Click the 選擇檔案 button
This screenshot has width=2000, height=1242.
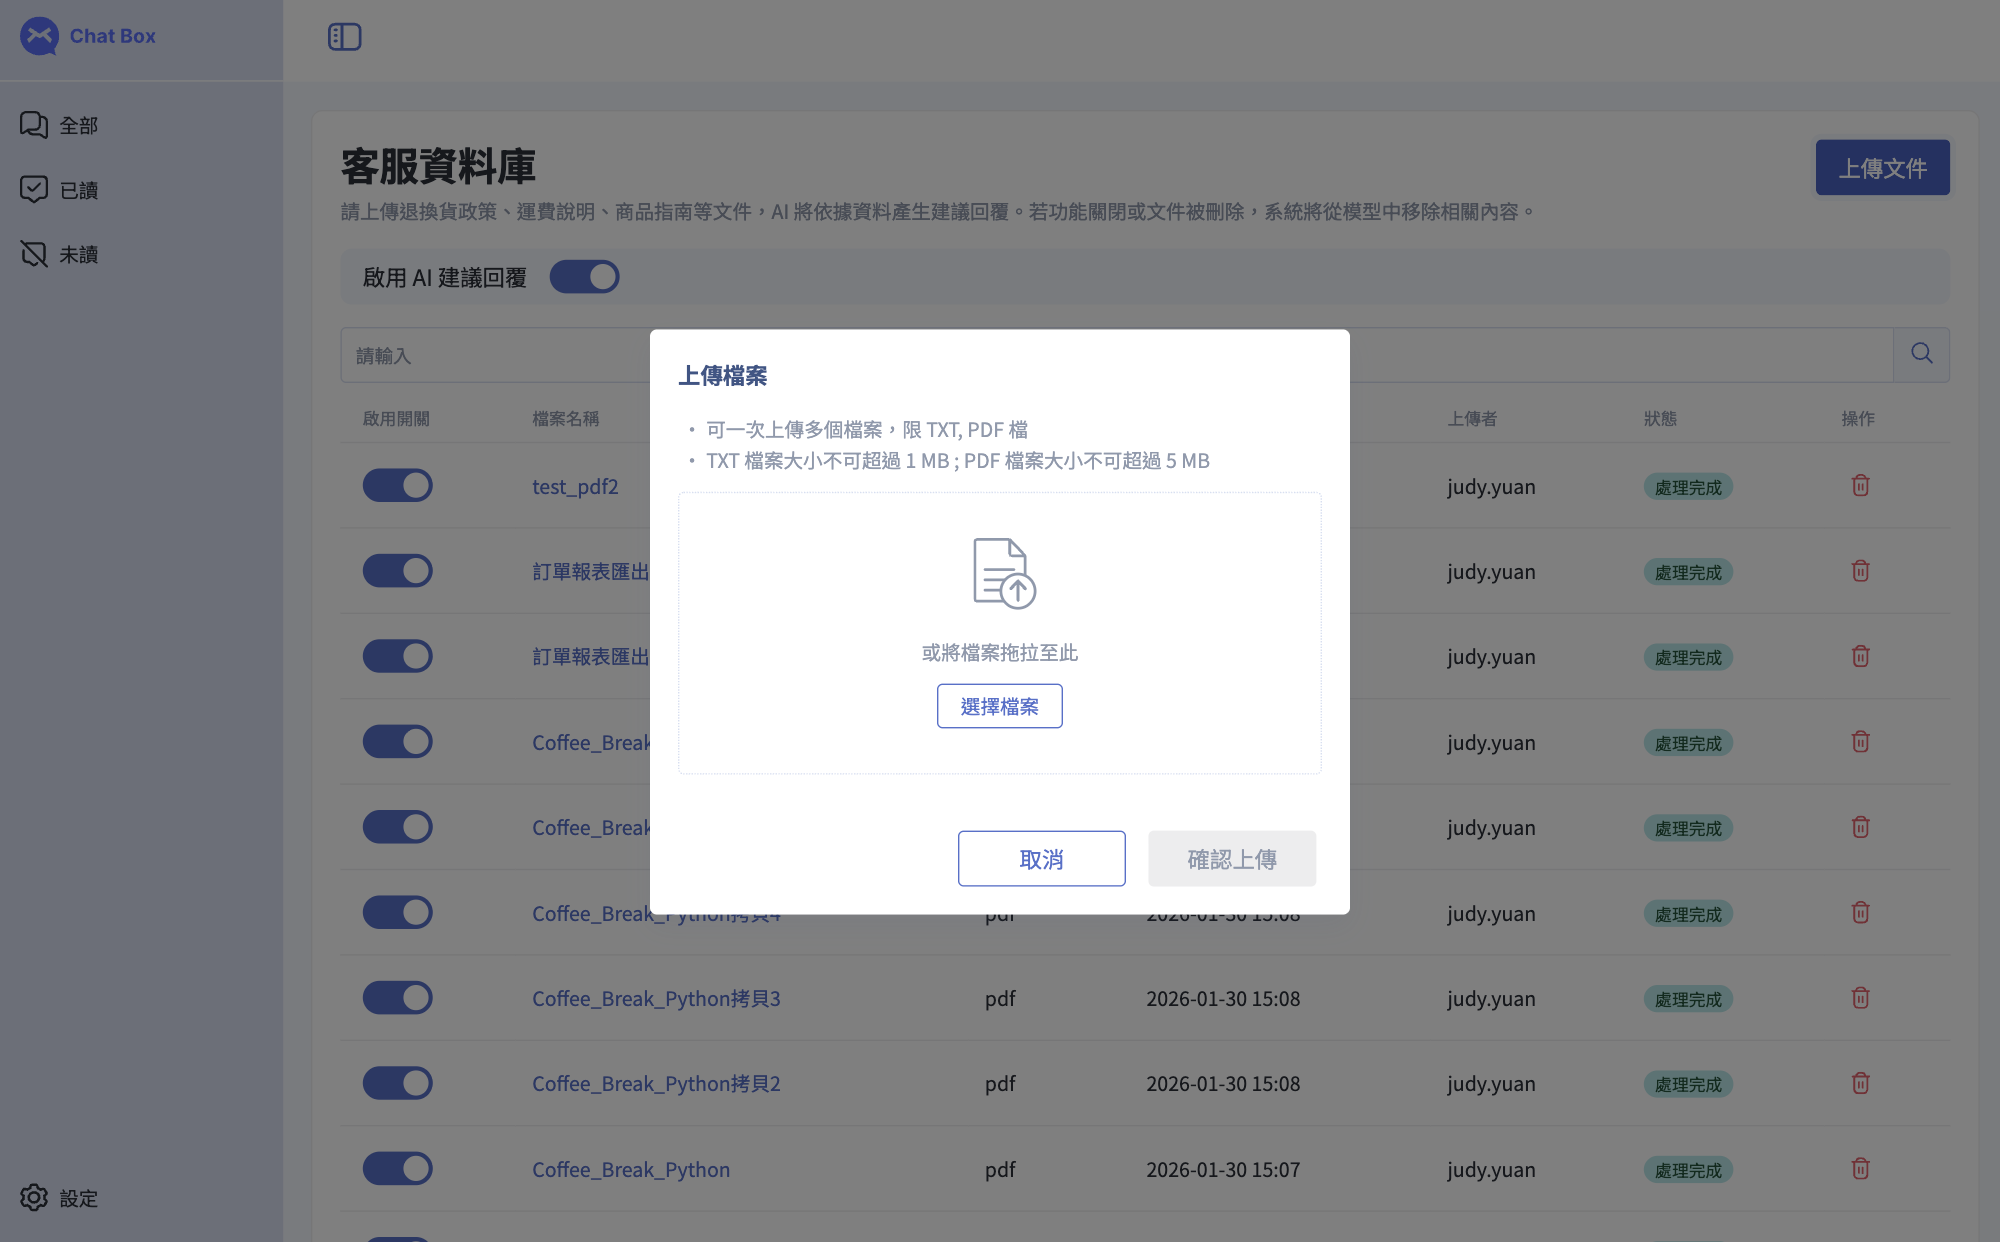[999, 706]
